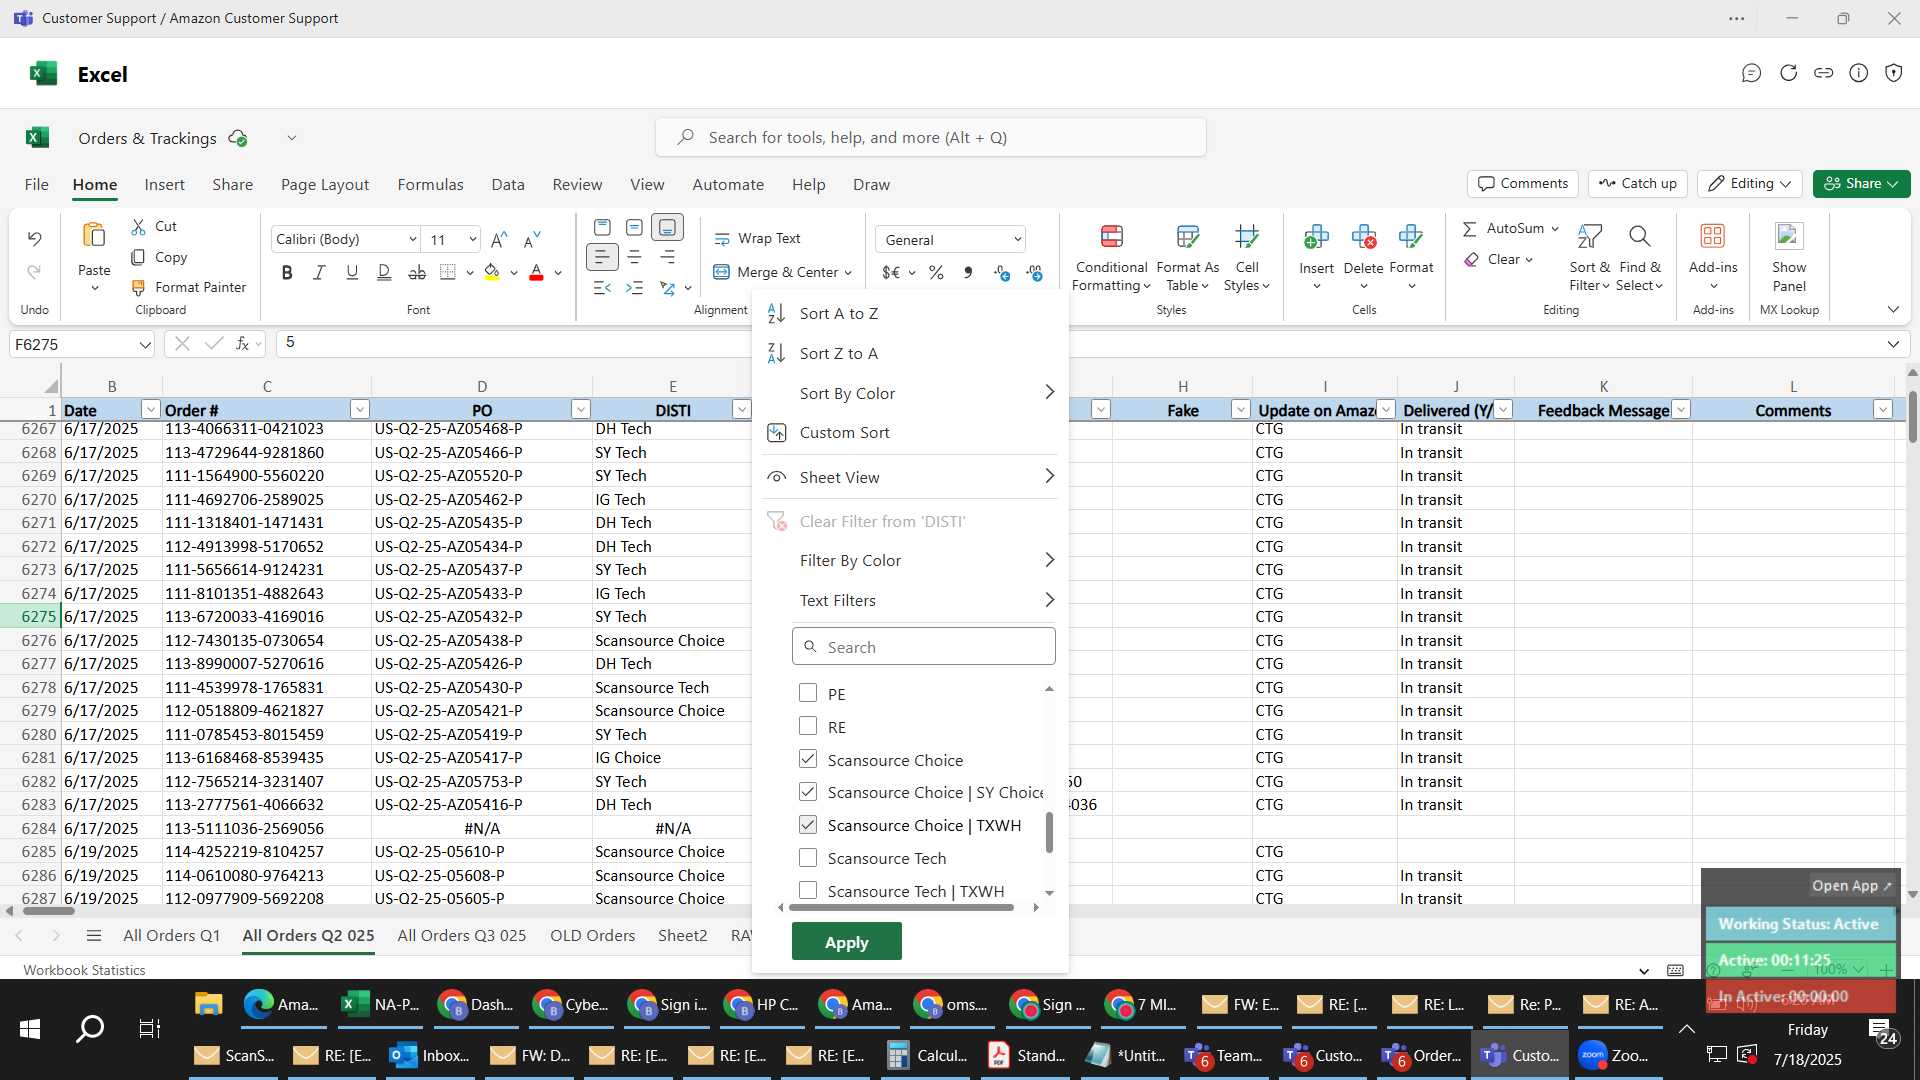Open the Page Layout ribbon tab
This screenshot has height=1080, width=1920.
click(x=325, y=185)
